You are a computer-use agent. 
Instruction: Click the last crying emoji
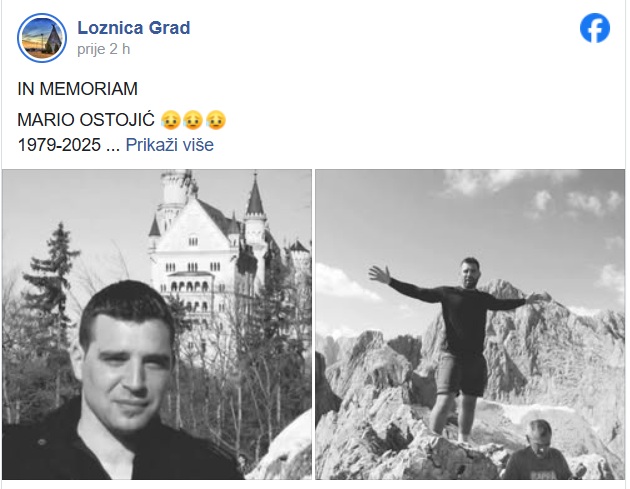click(x=216, y=120)
